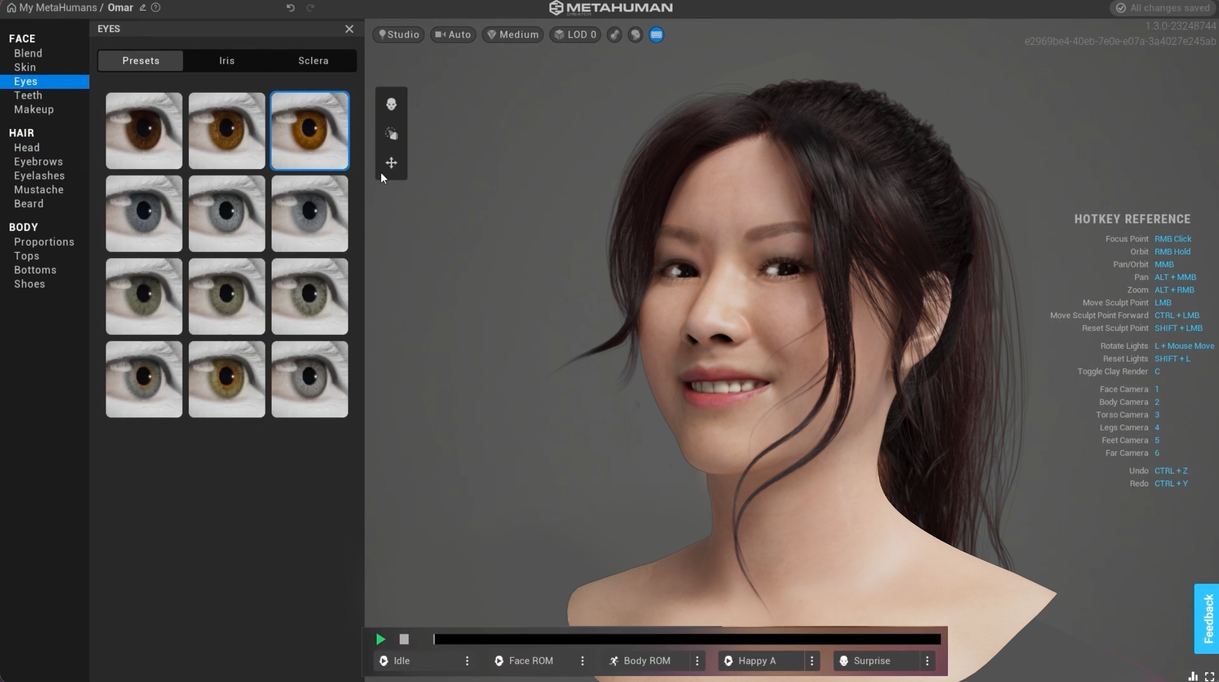The width and height of the screenshot is (1219, 682).
Task: Open the Auto camera dropdown
Action: (453, 35)
